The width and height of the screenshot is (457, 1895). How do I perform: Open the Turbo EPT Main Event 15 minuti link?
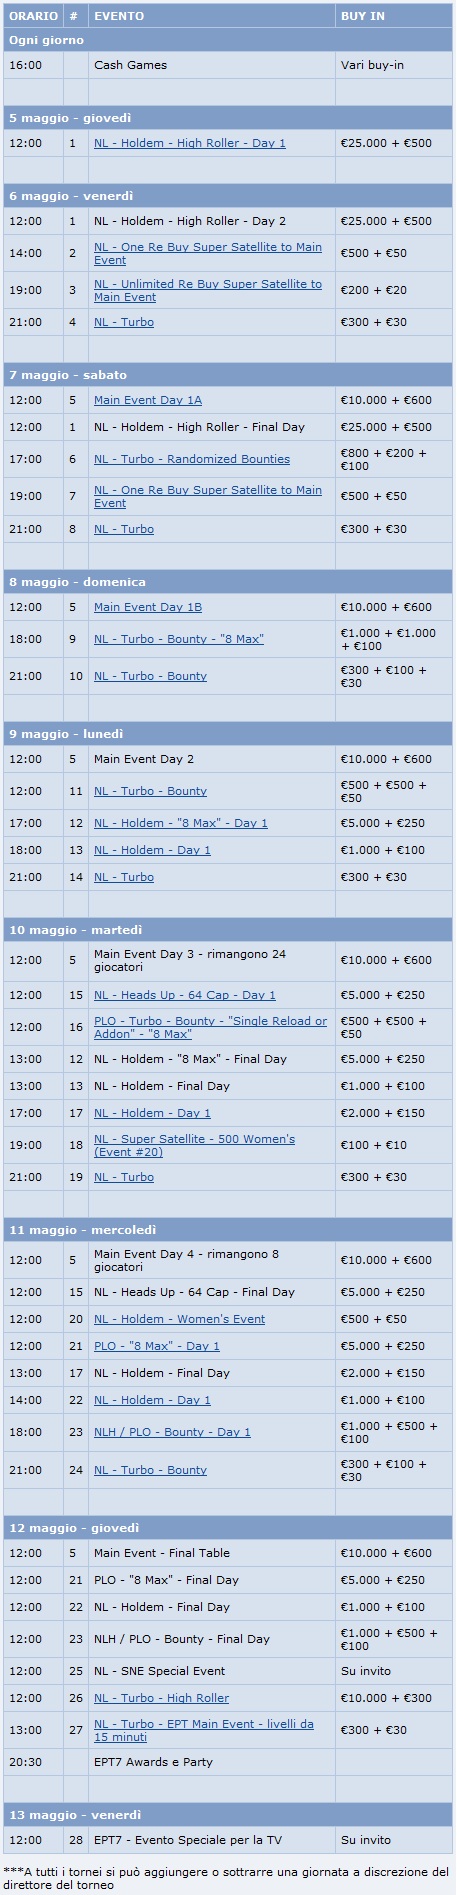coord(204,1730)
